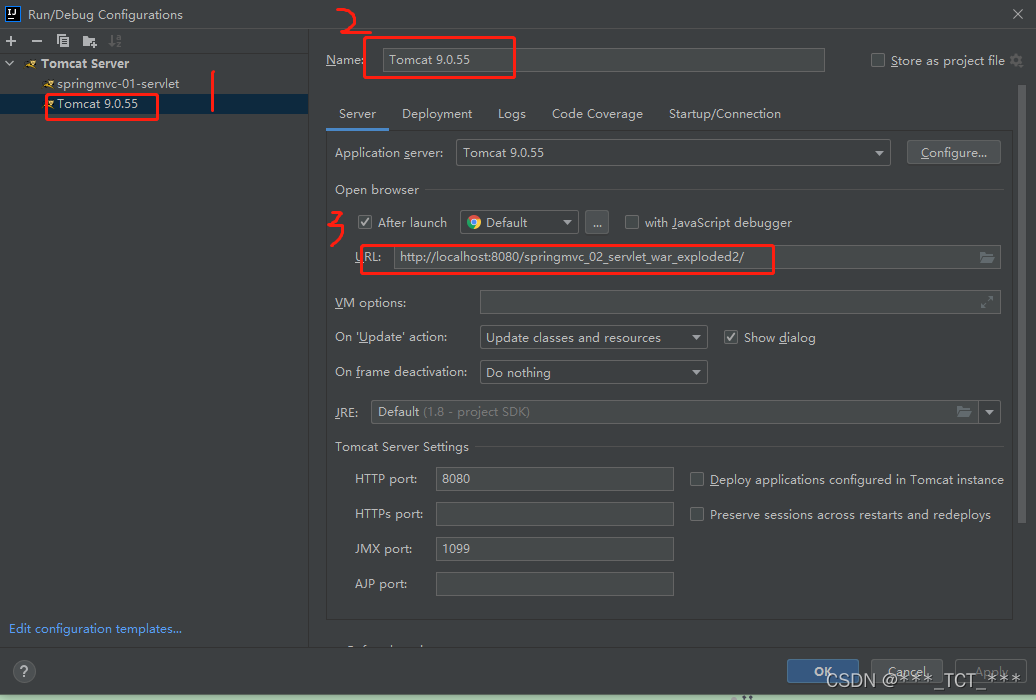Click the expand icon in VM options field
1036x700 pixels.
coord(986,302)
